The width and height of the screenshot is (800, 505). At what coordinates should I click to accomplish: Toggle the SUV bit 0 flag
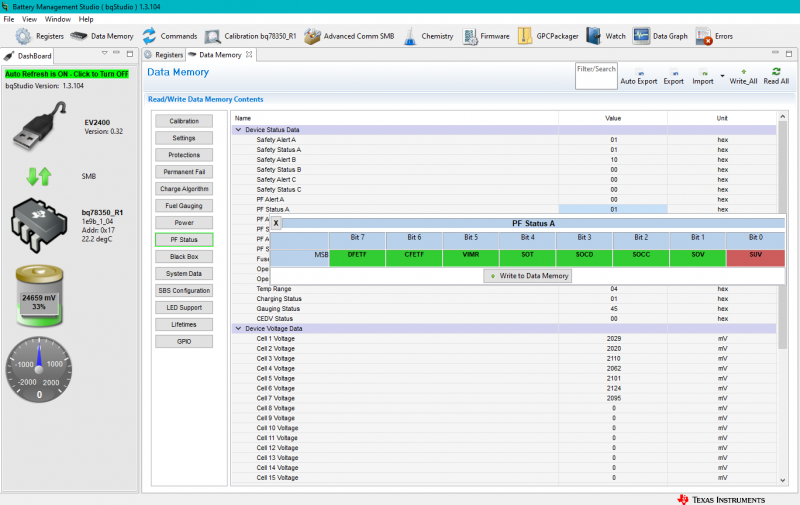[756, 257]
